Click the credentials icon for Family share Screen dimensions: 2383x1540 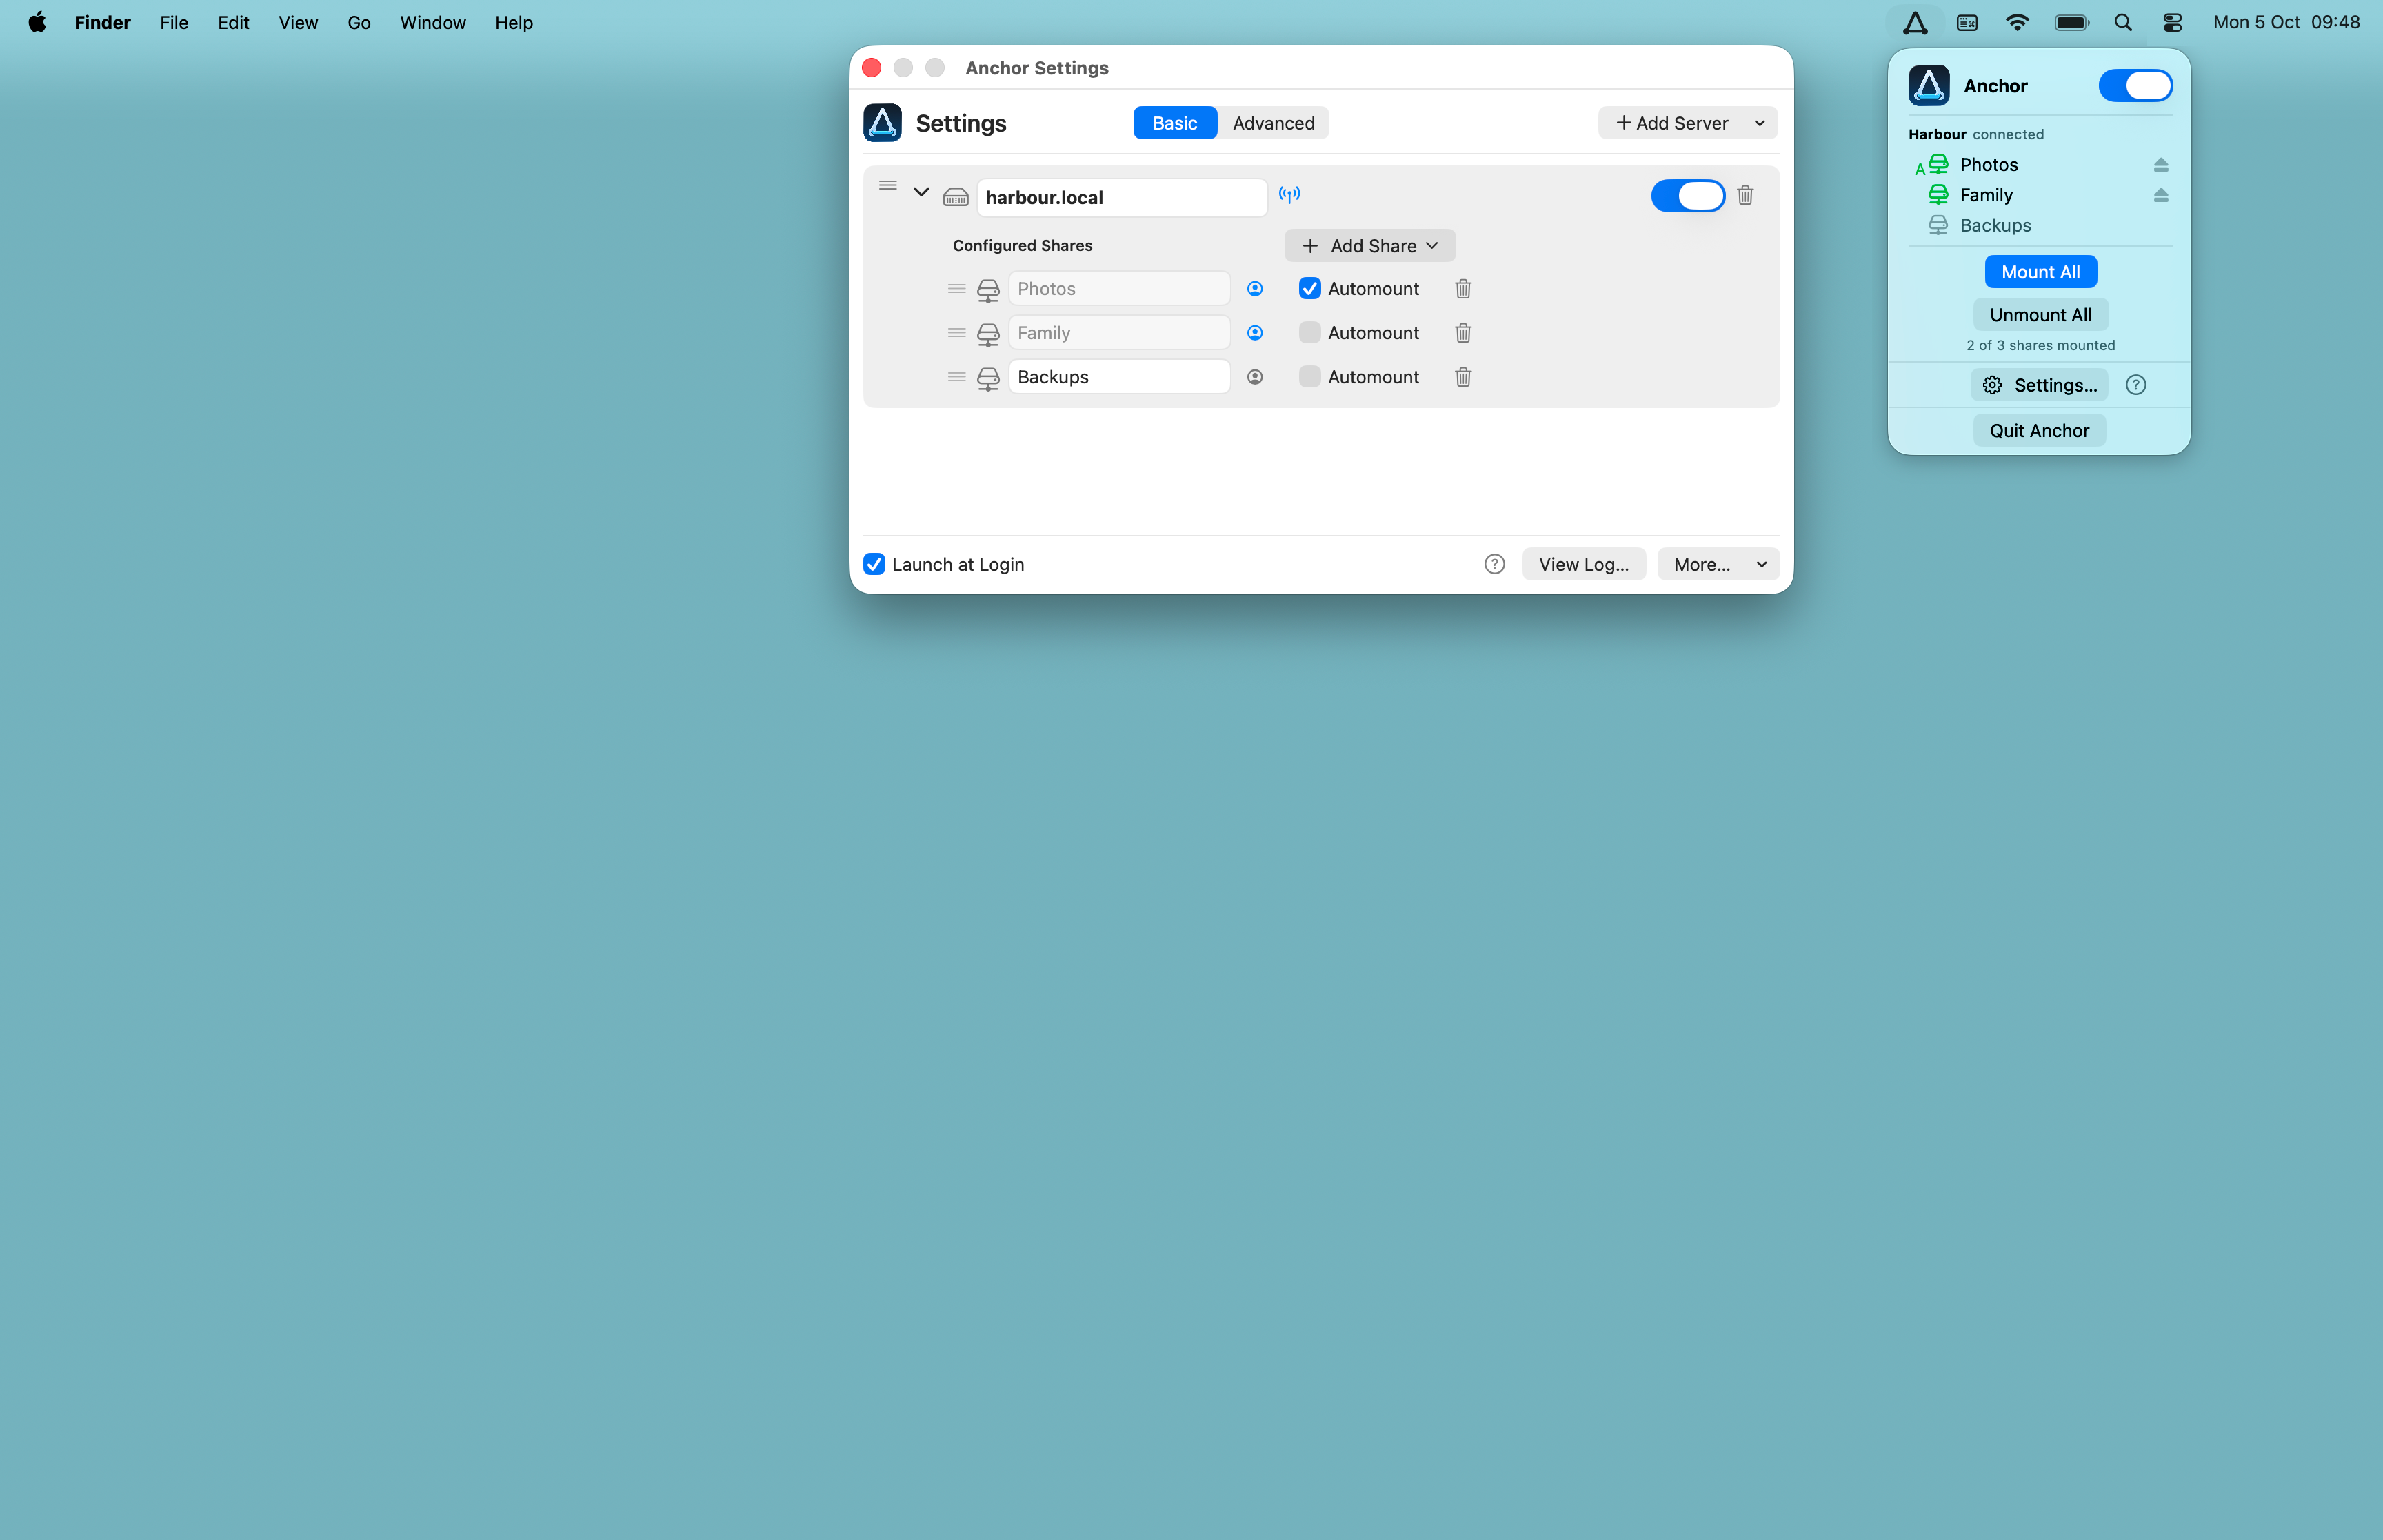[1255, 333]
